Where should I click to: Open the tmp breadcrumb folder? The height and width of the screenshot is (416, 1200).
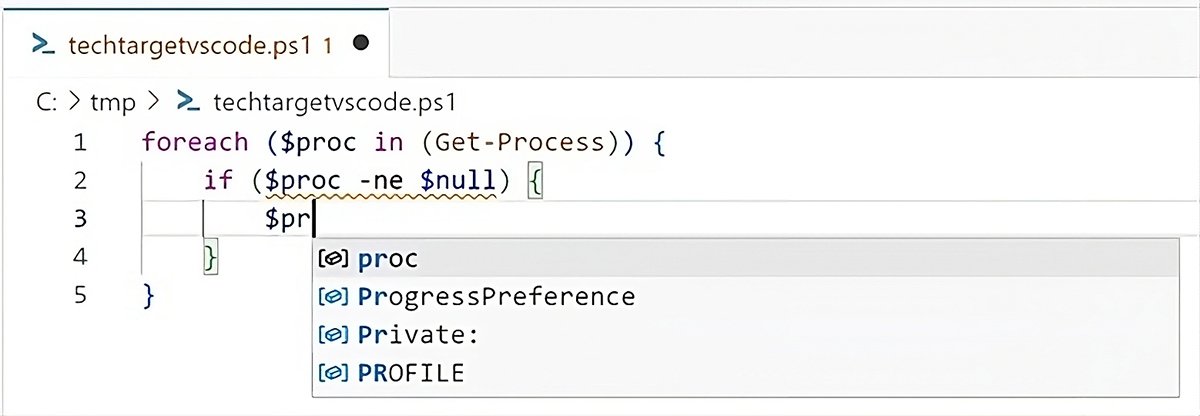[112, 101]
